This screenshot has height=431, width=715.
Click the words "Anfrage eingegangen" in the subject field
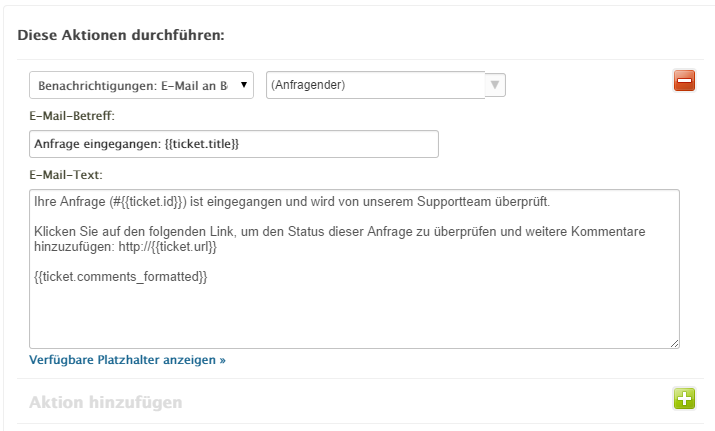tap(97, 144)
